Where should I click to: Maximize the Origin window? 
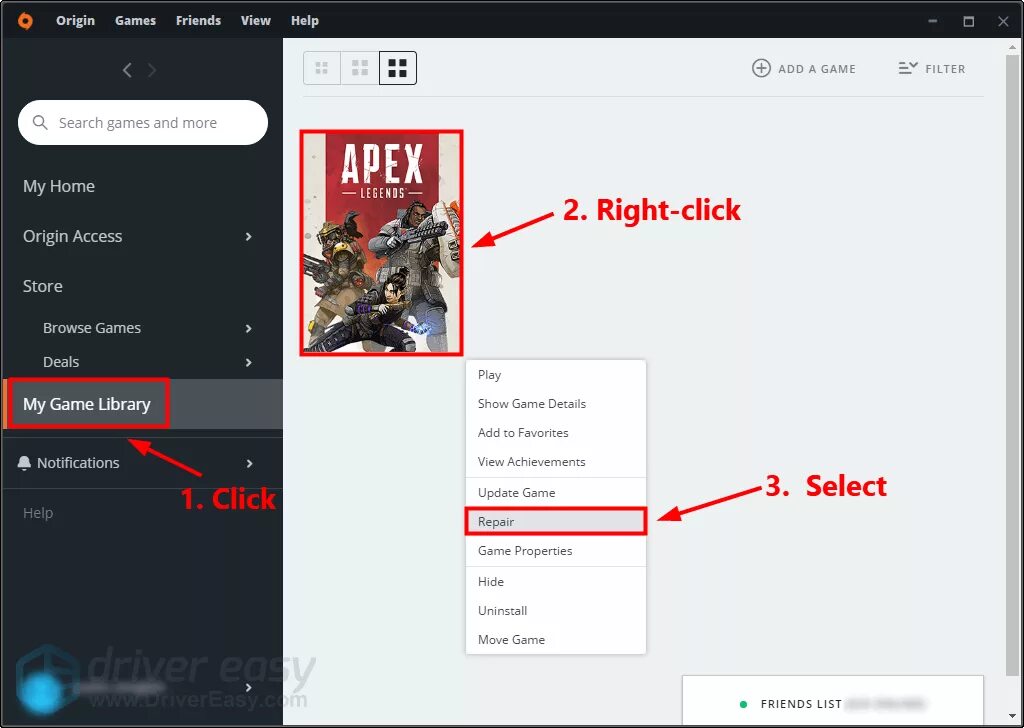pos(968,21)
